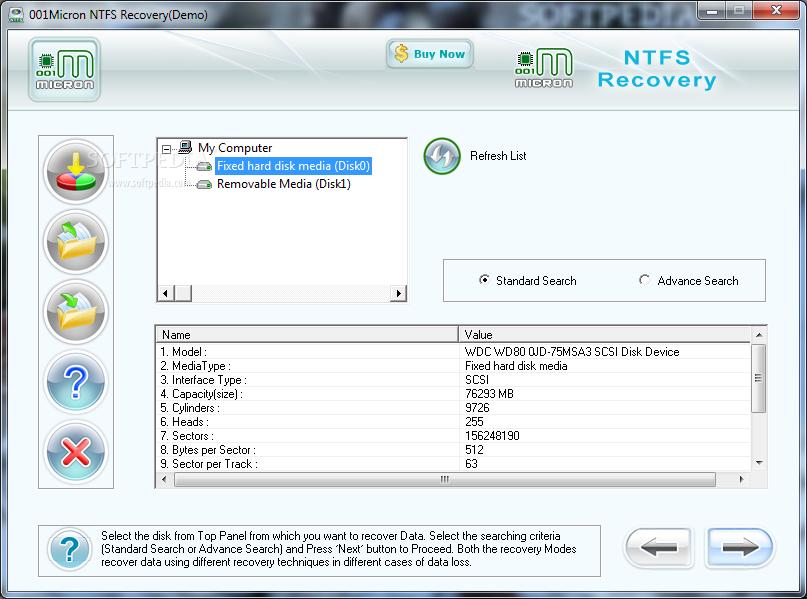Minimize the NTFS Recovery window
Screen dimensions: 807x599
712,10
